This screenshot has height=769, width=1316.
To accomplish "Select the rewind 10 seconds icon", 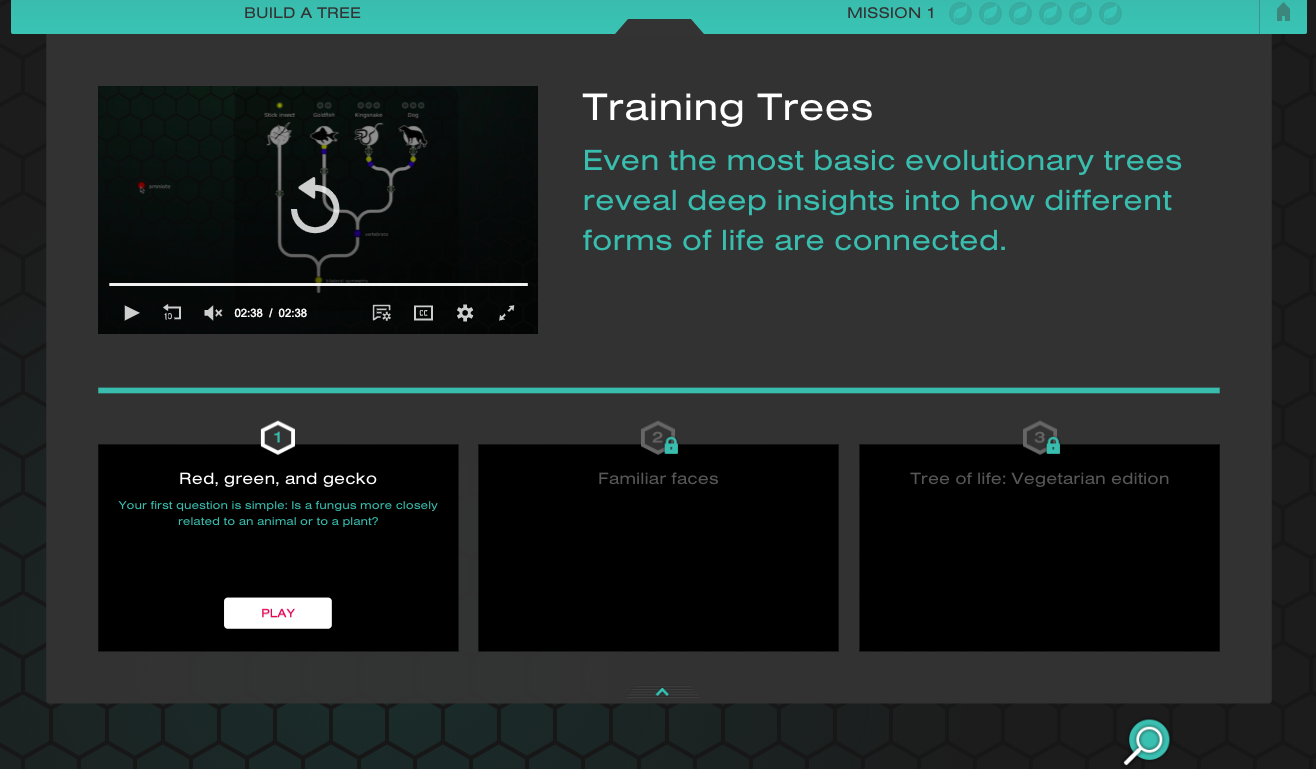I will (x=171, y=312).
